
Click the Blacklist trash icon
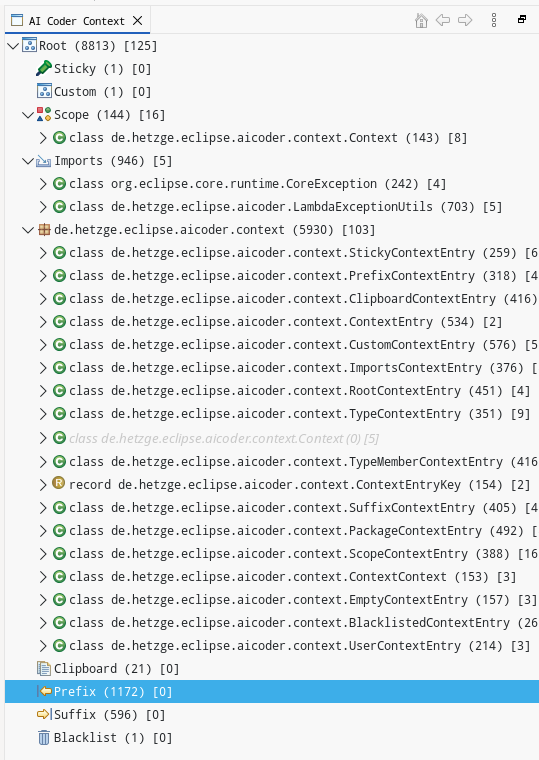(x=44, y=737)
